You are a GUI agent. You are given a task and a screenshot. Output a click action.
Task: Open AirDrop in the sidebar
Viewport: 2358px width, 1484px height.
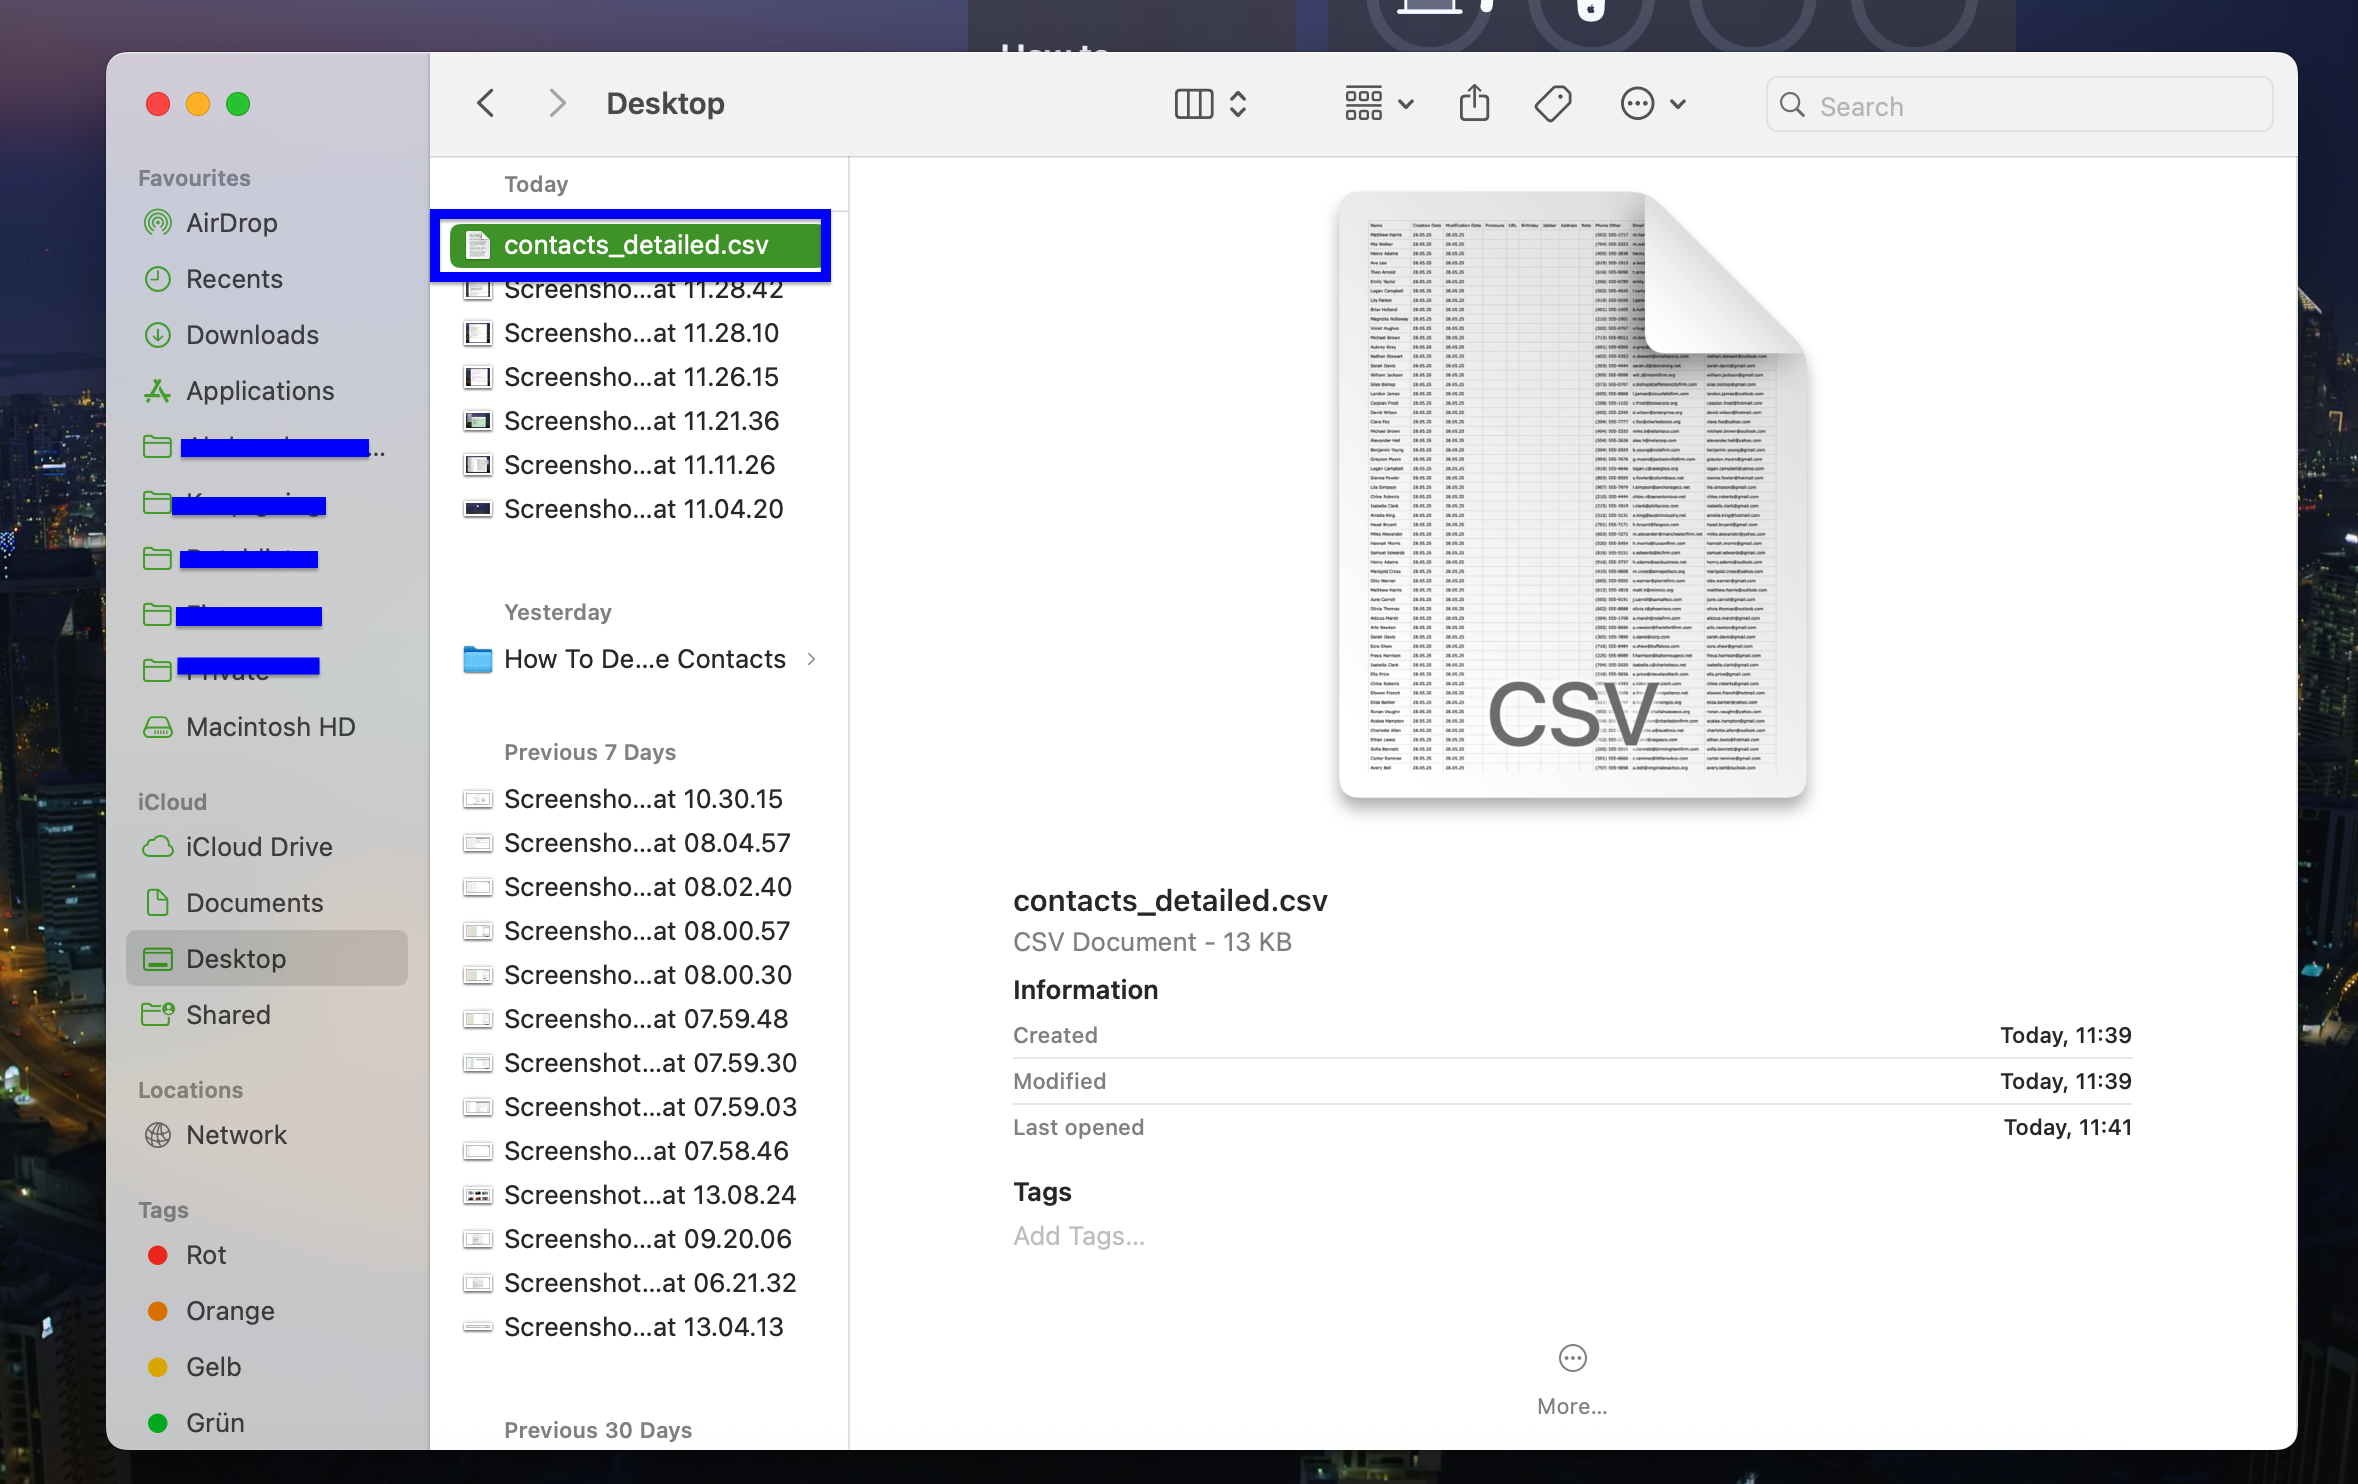pos(266,222)
